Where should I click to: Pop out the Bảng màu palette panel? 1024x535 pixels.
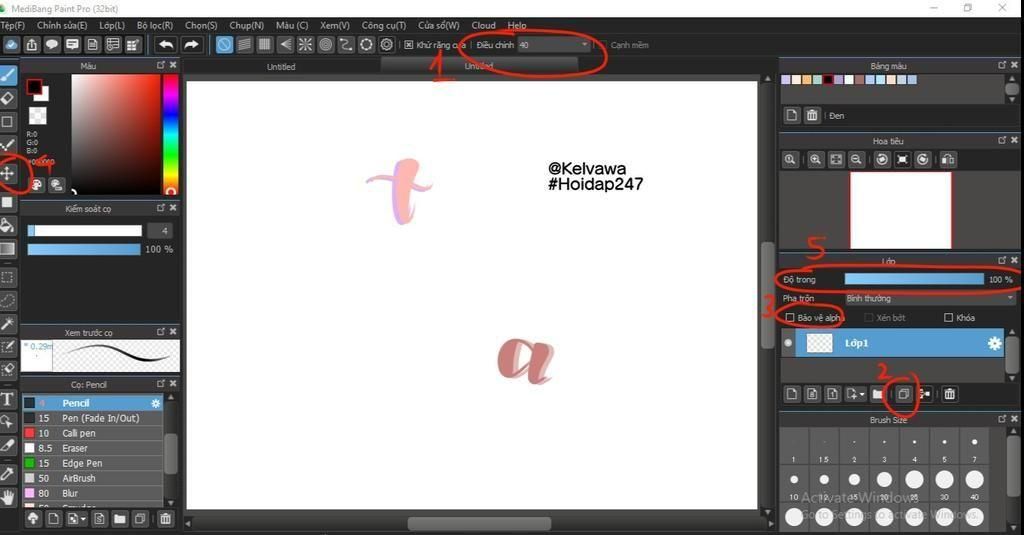tap(1002, 65)
